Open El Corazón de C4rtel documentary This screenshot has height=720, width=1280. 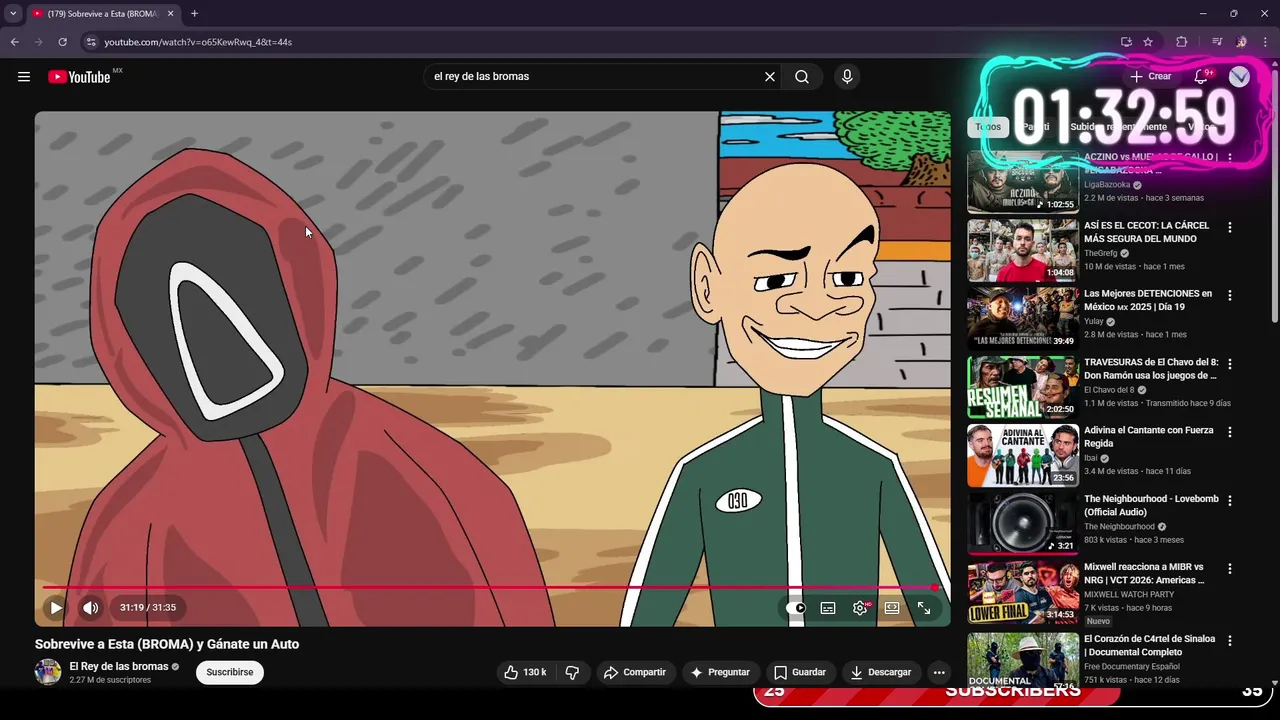point(1150,645)
